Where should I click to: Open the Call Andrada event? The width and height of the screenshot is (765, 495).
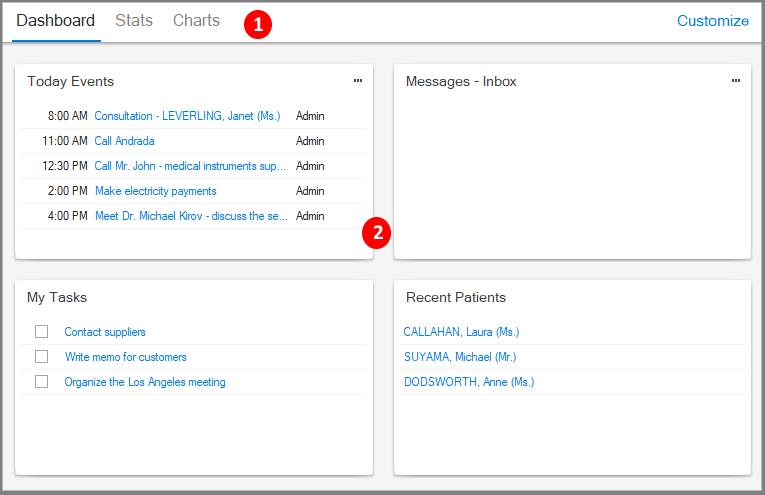click(x=124, y=141)
